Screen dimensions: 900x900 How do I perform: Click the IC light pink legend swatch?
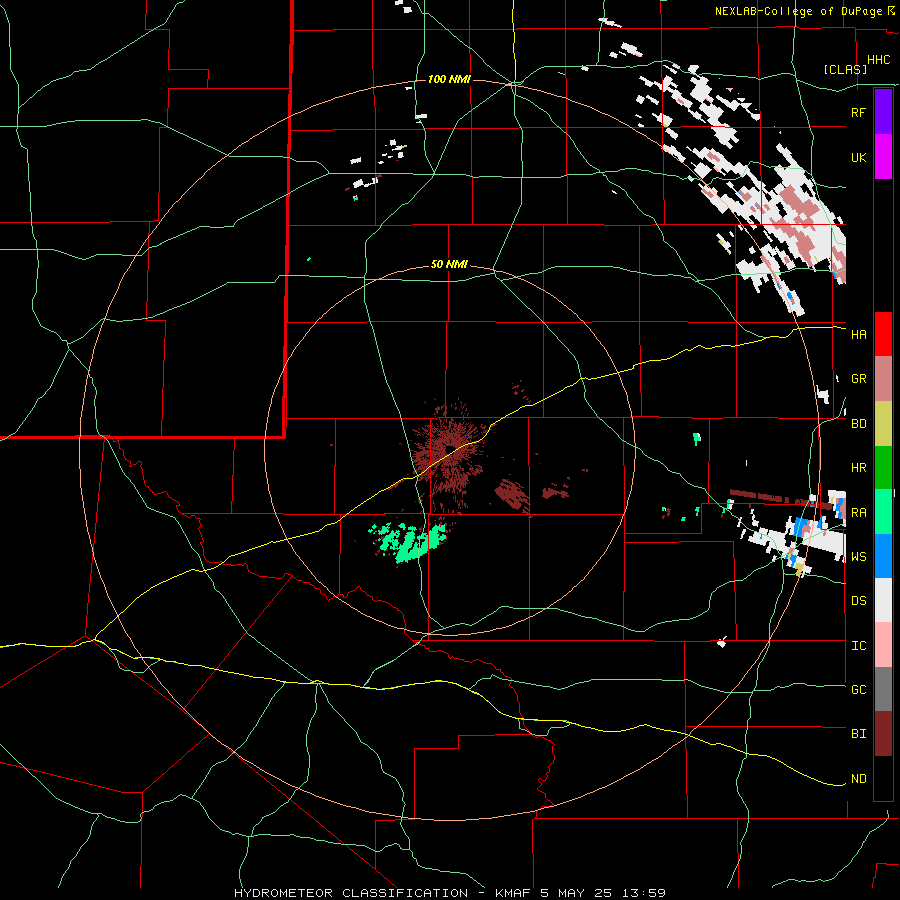click(x=883, y=645)
